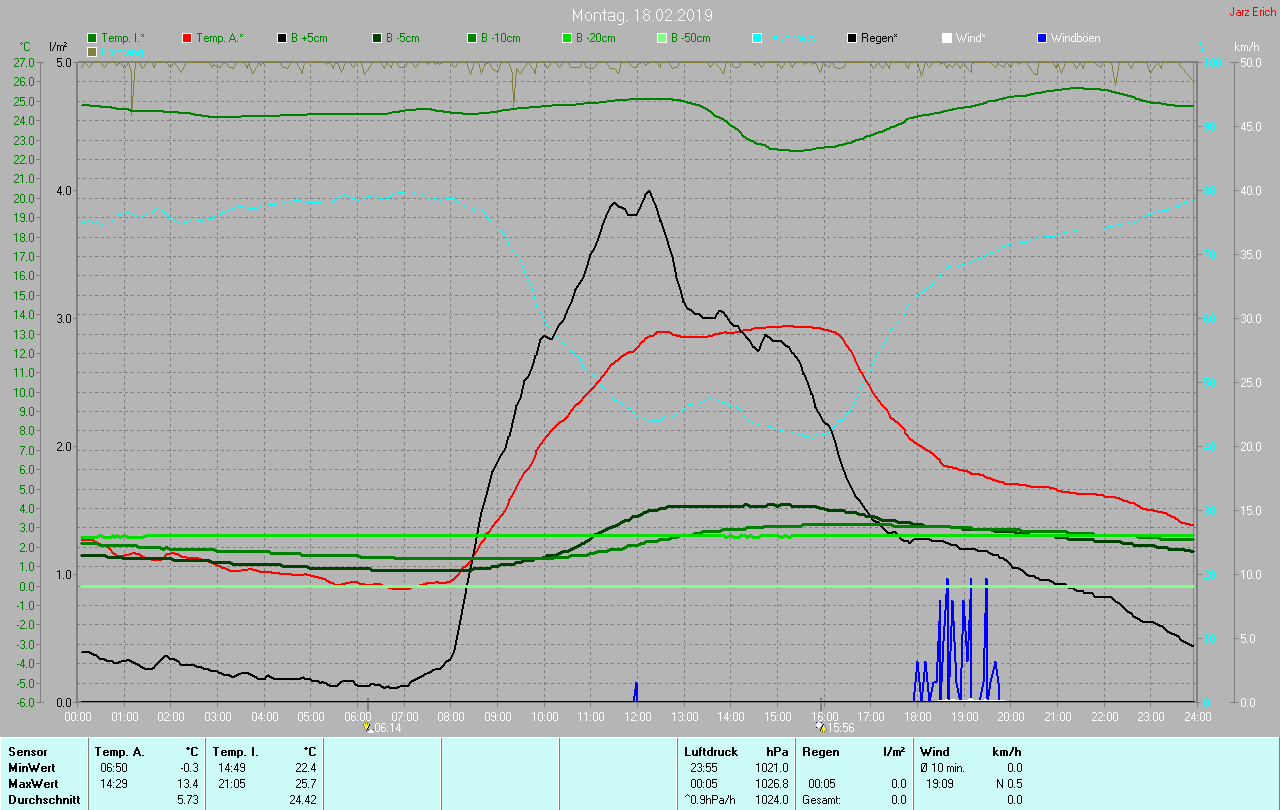
Task: Click the sunset marker icon at 15:56
Action: click(822, 728)
